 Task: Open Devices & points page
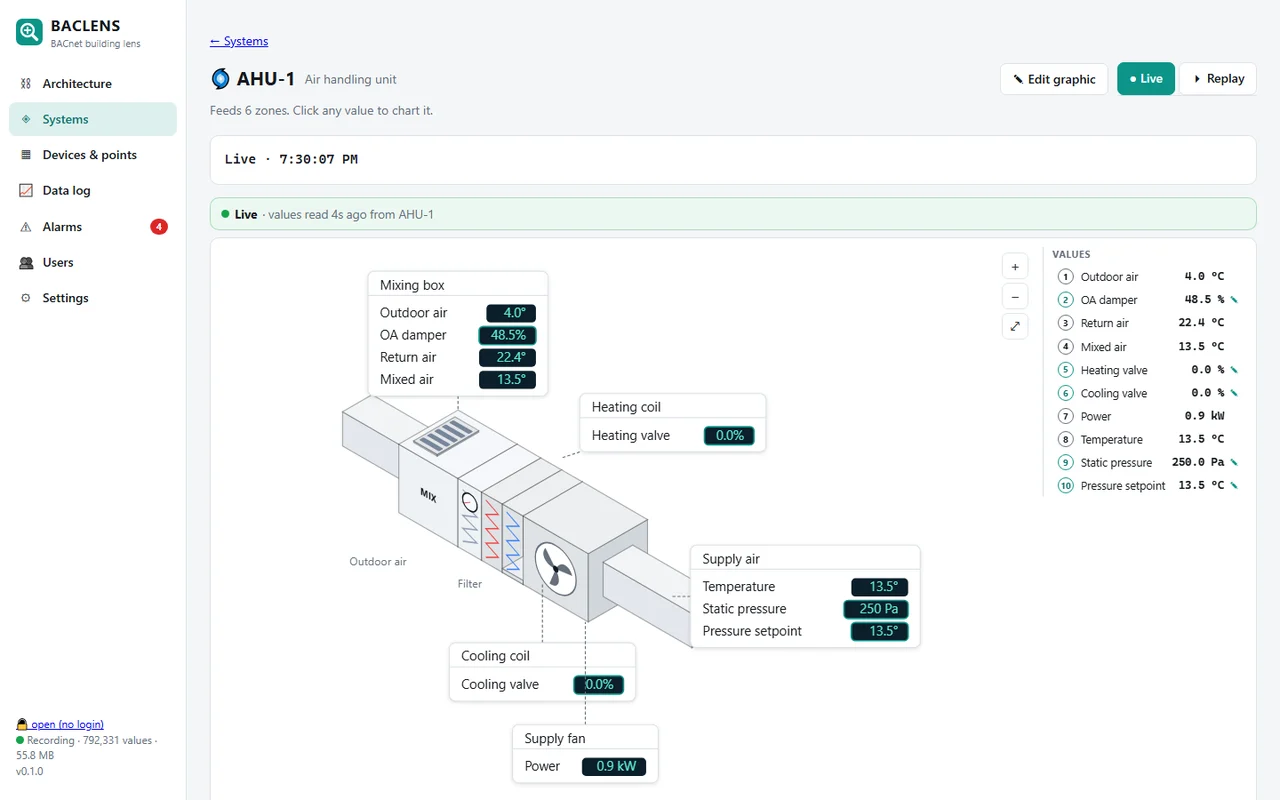(x=93, y=155)
